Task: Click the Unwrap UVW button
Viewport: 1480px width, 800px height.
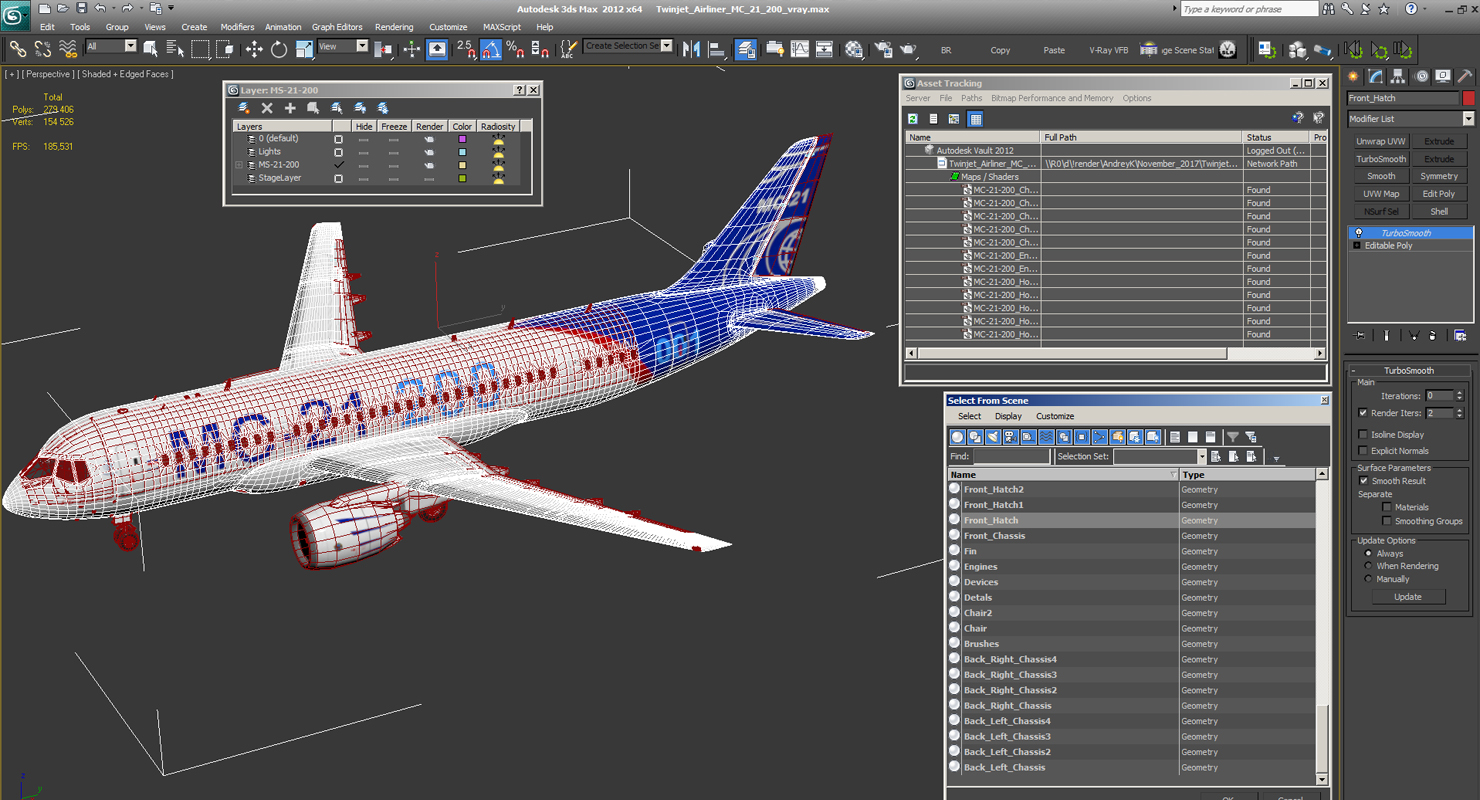Action: tap(1381, 142)
